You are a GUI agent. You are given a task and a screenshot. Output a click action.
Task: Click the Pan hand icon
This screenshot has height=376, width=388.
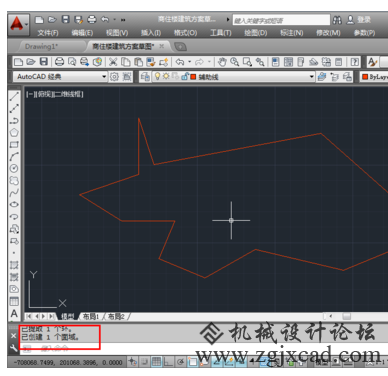pyautogui.click(x=222, y=62)
